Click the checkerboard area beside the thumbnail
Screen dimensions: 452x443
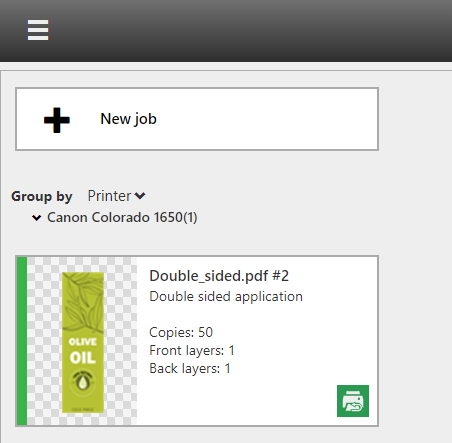click(121, 341)
